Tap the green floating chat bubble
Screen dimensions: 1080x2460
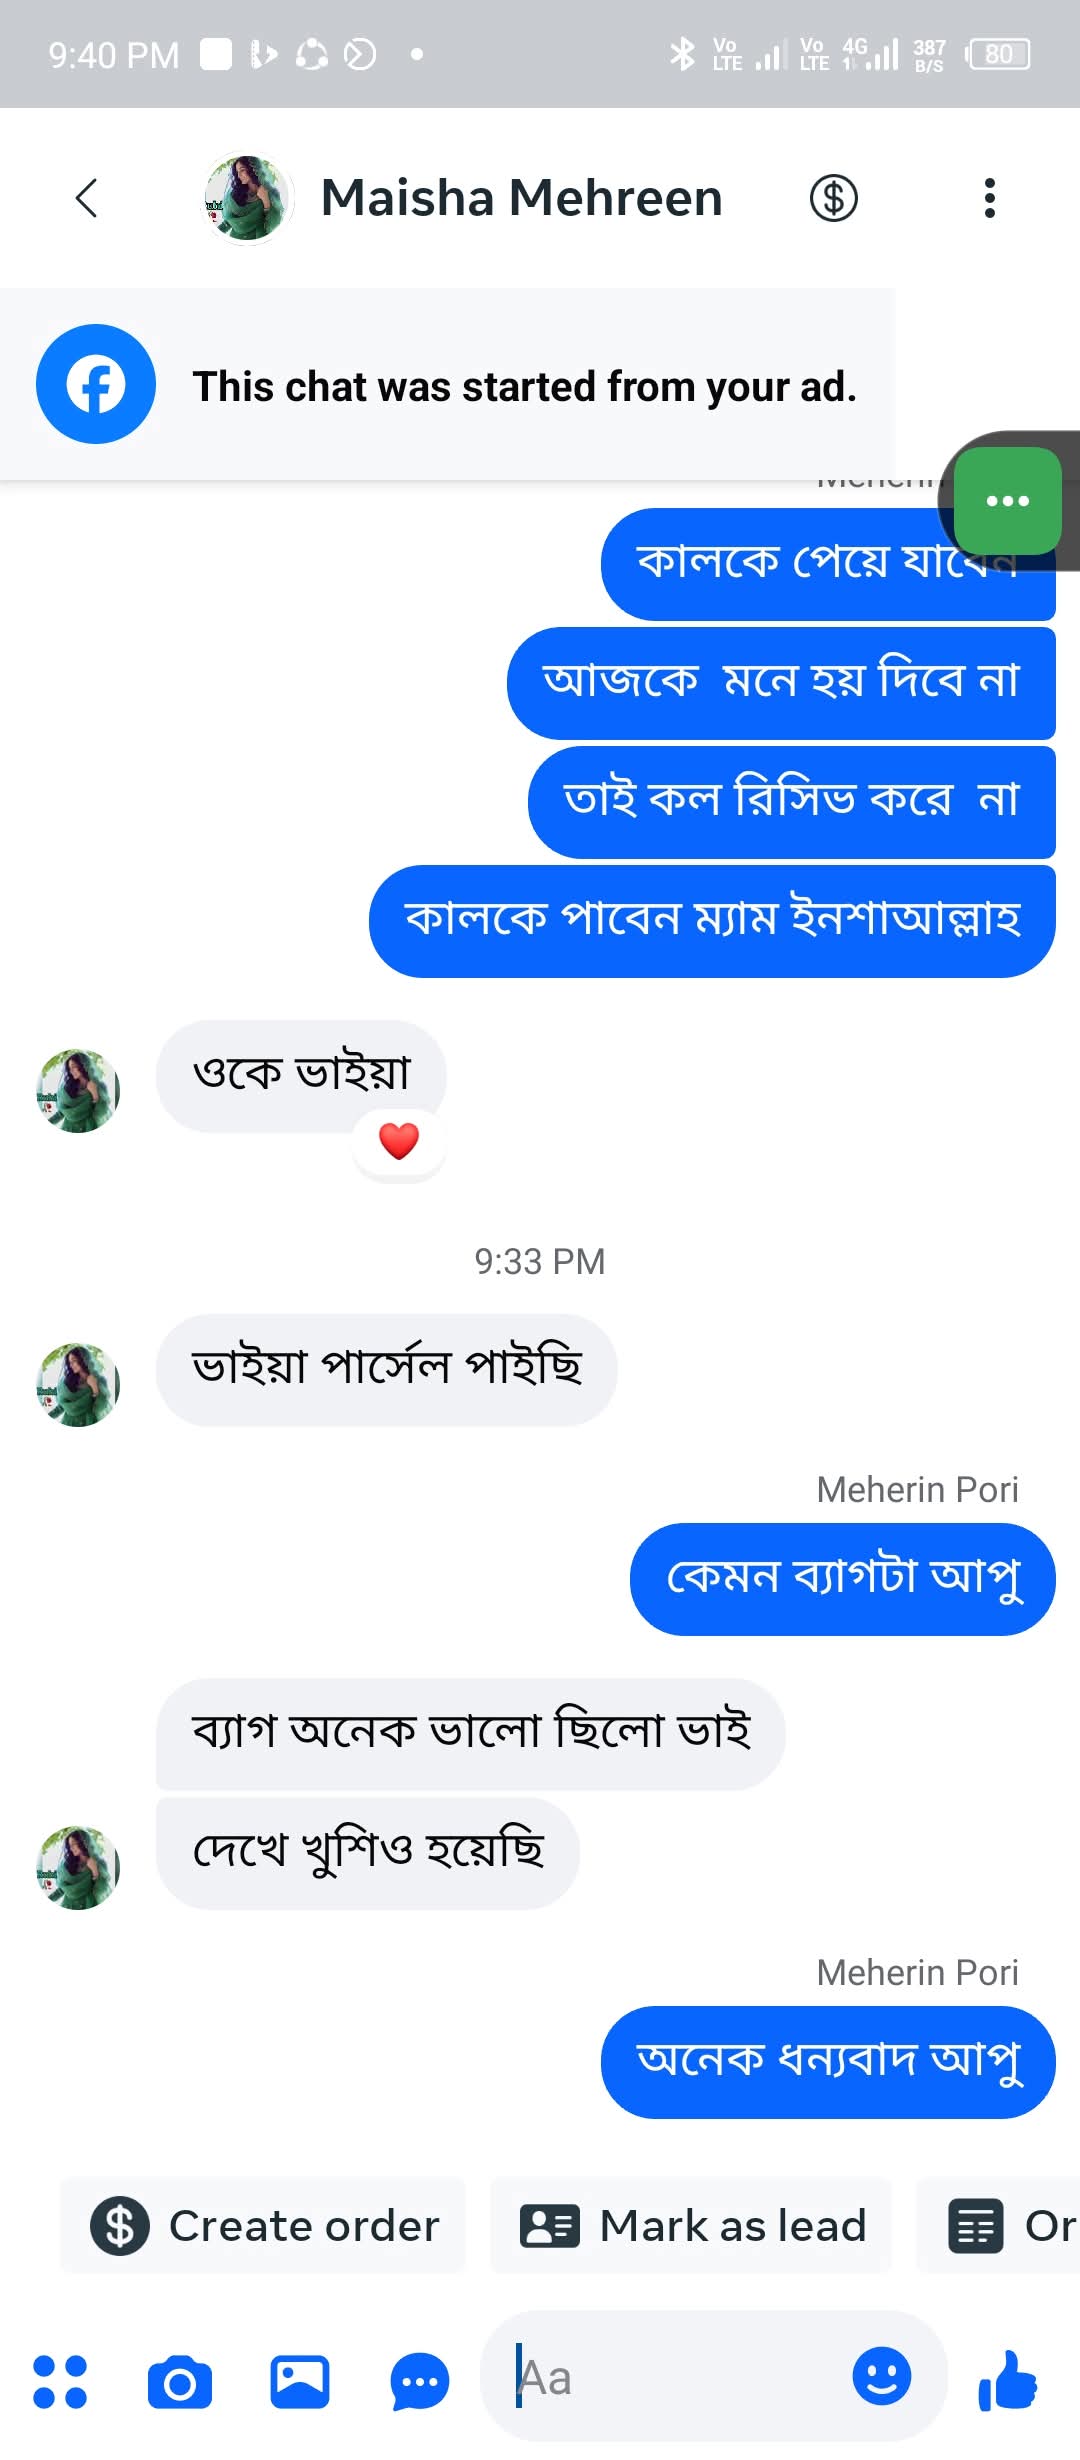[x=1007, y=501]
